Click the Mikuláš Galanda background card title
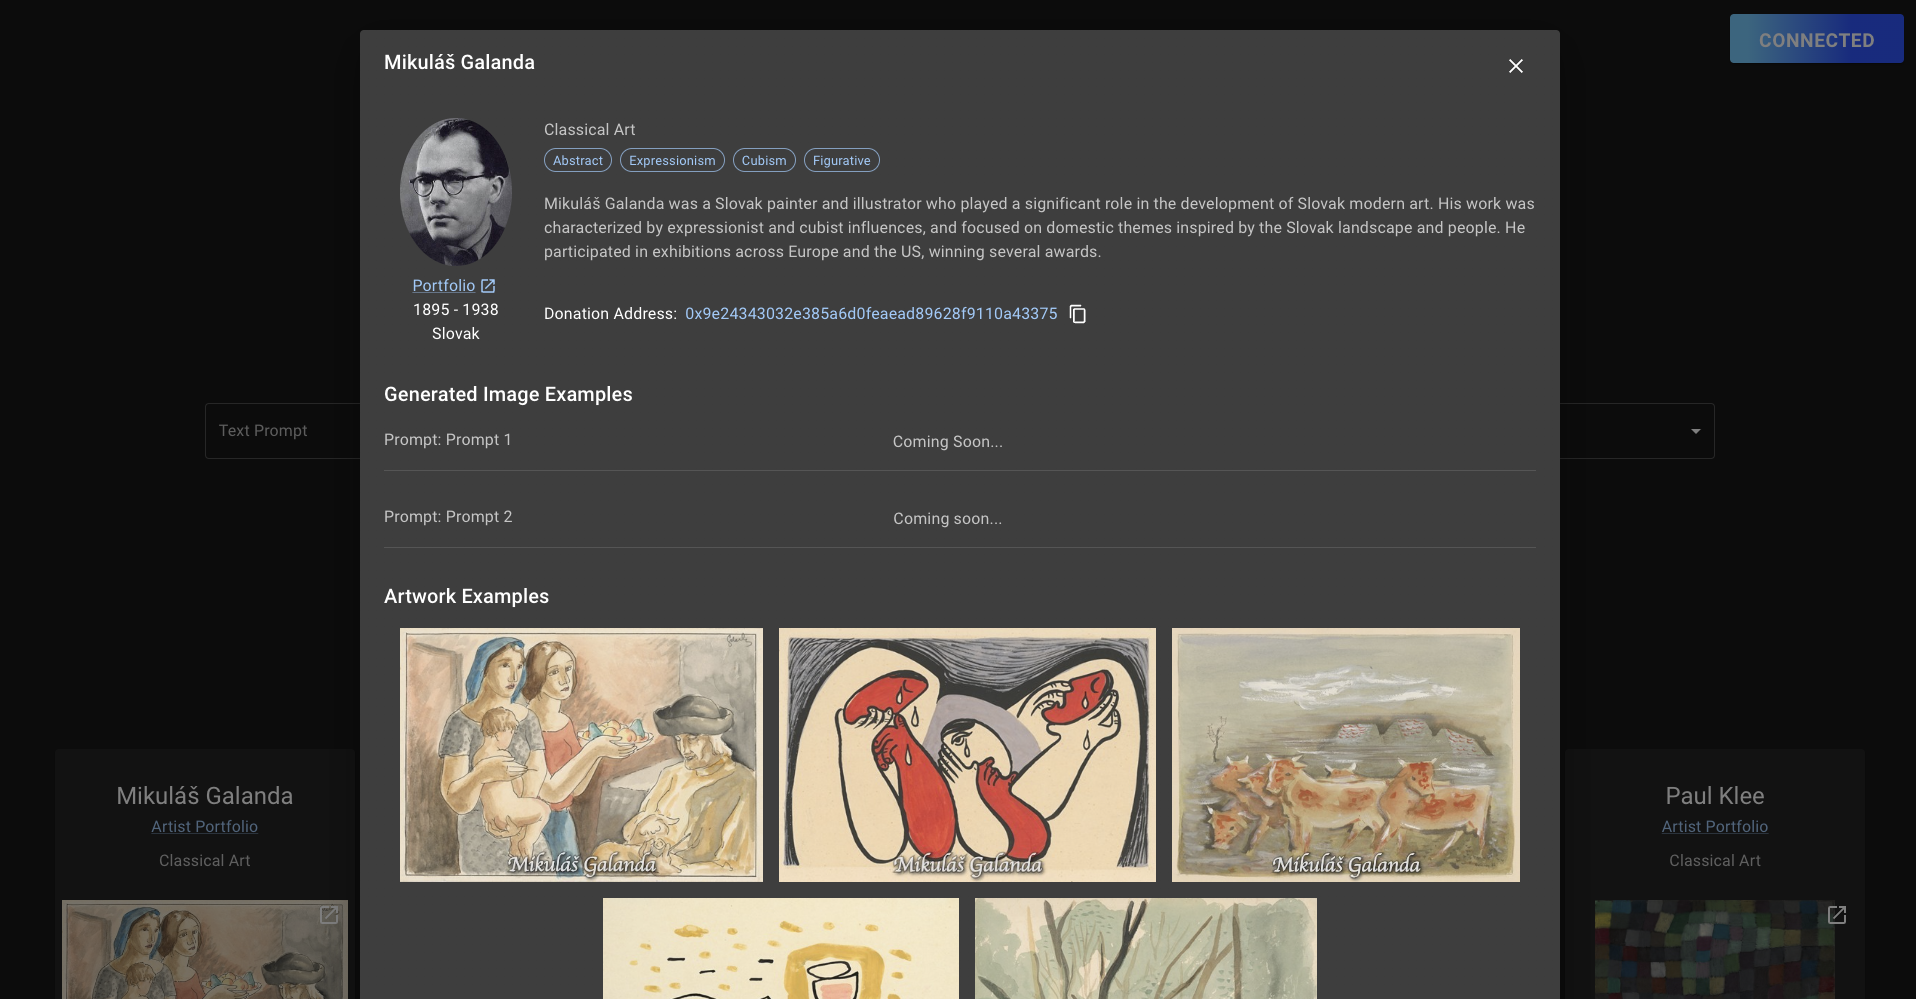This screenshot has height=999, width=1916. click(x=205, y=796)
